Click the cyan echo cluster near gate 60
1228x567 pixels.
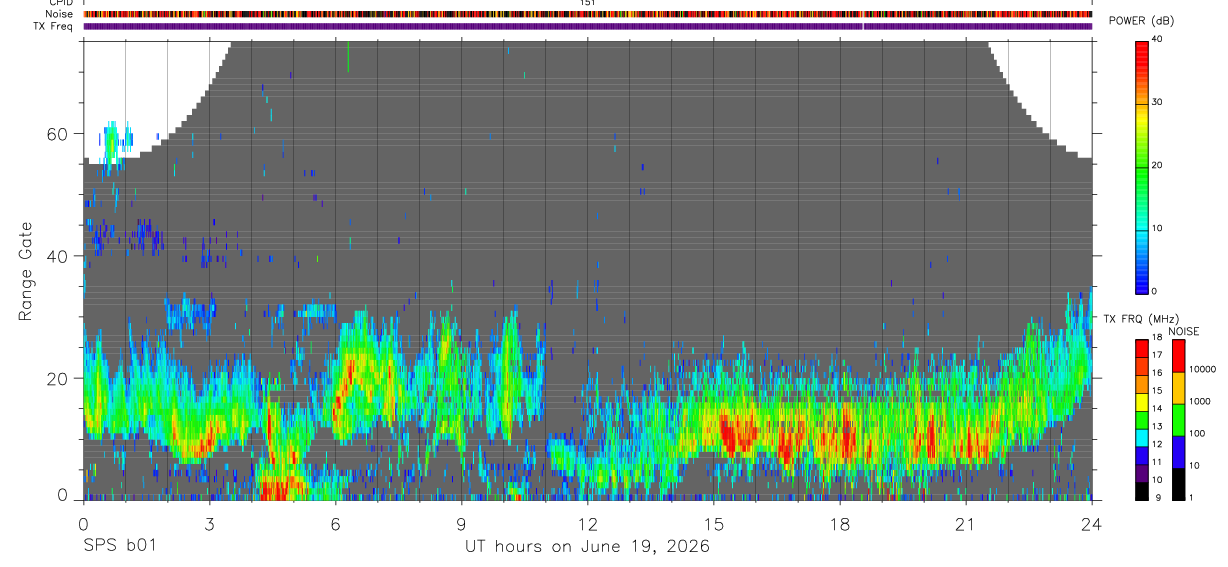tap(112, 140)
